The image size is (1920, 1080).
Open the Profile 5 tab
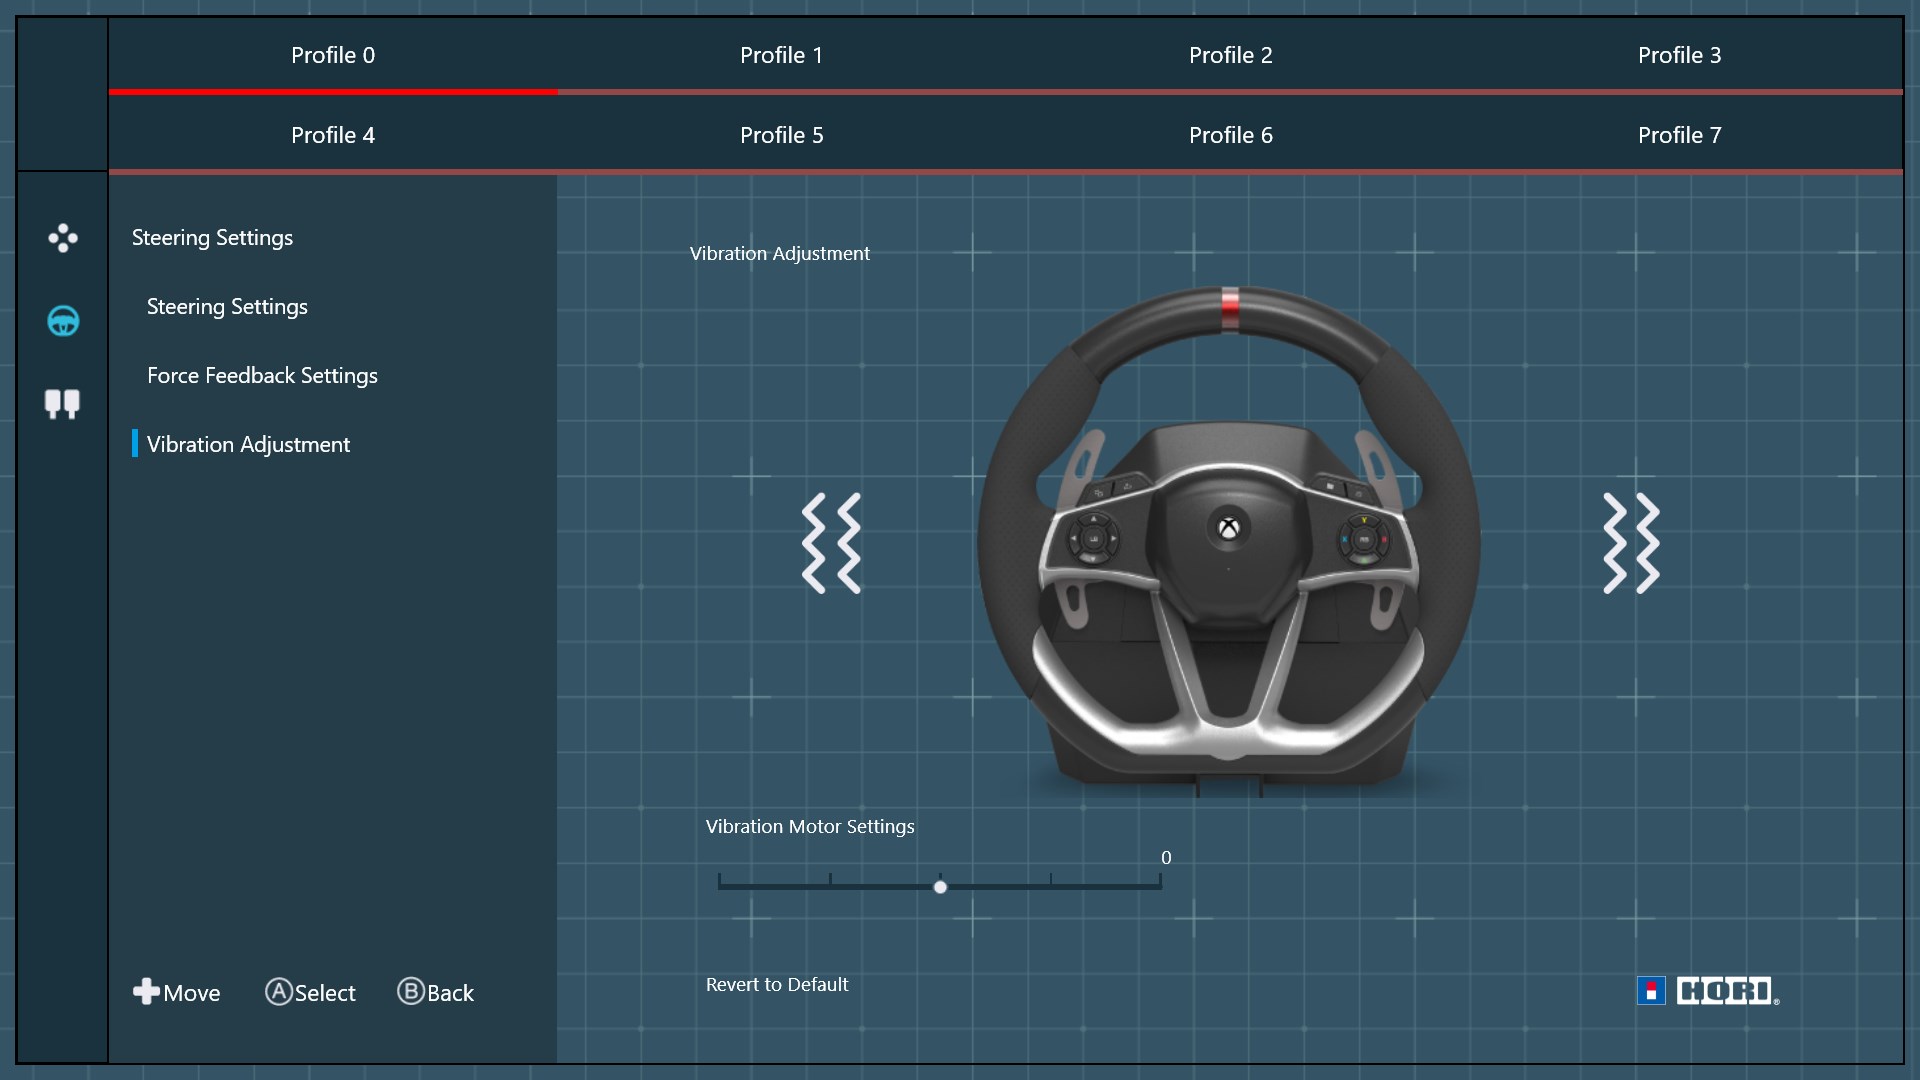click(x=781, y=136)
